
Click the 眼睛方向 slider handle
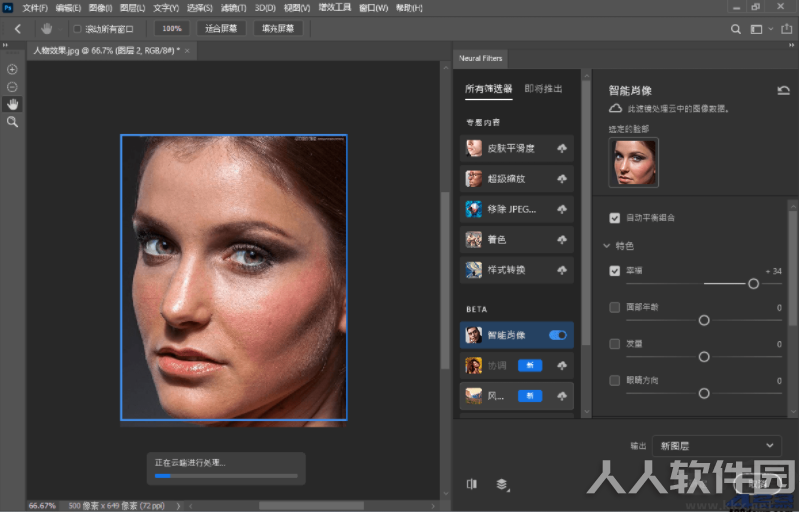pyautogui.click(x=704, y=393)
